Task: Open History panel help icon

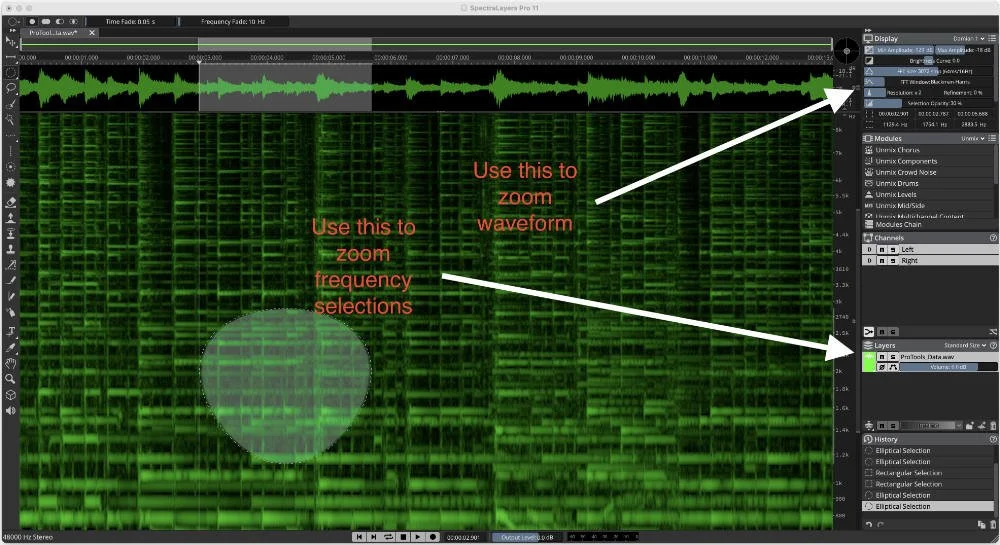Action: (x=993, y=439)
